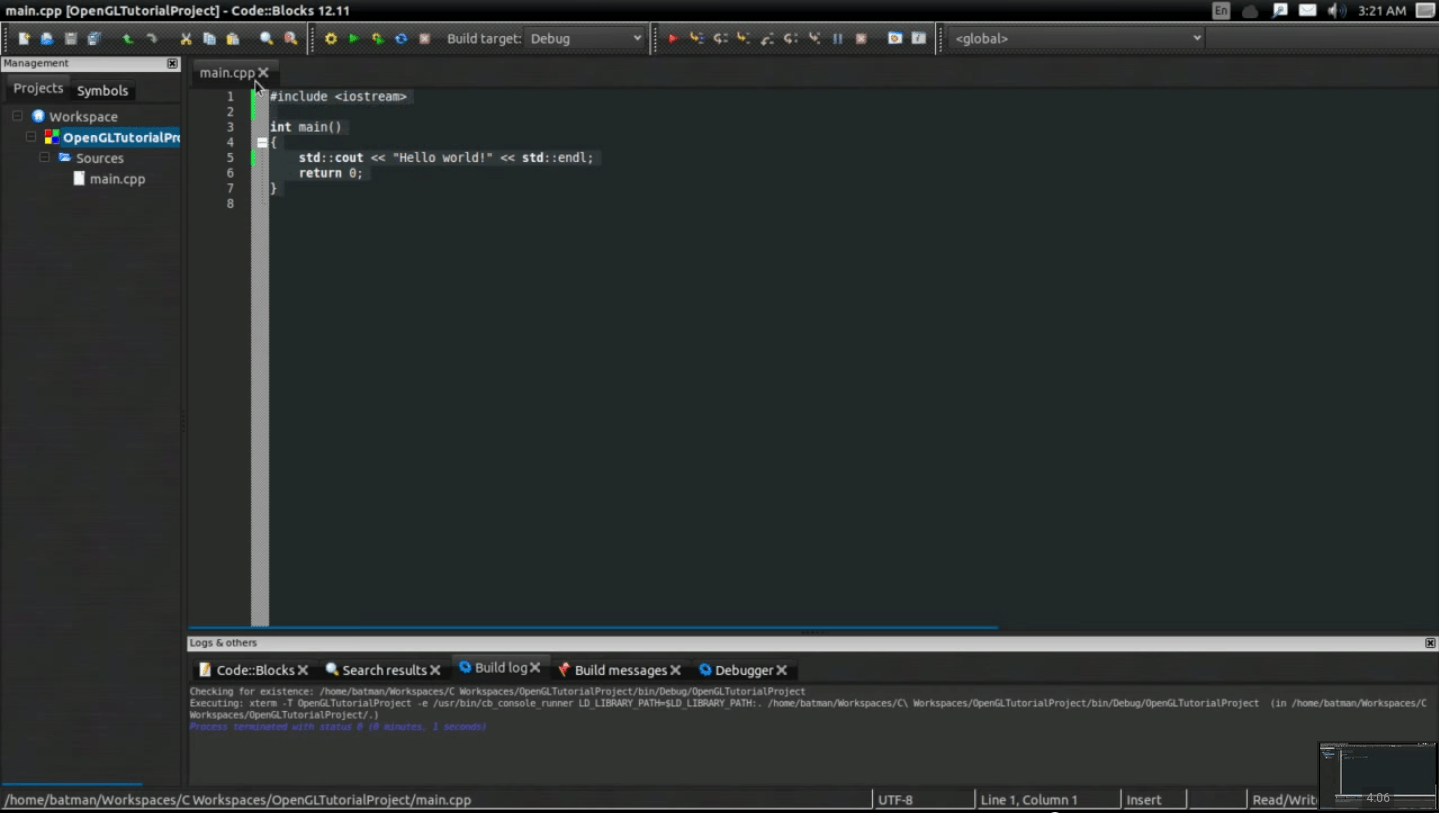Viewport: 1439px width, 813px height.
Task: Pause the debugger with break icon
Action: click(x=838, y=39)
